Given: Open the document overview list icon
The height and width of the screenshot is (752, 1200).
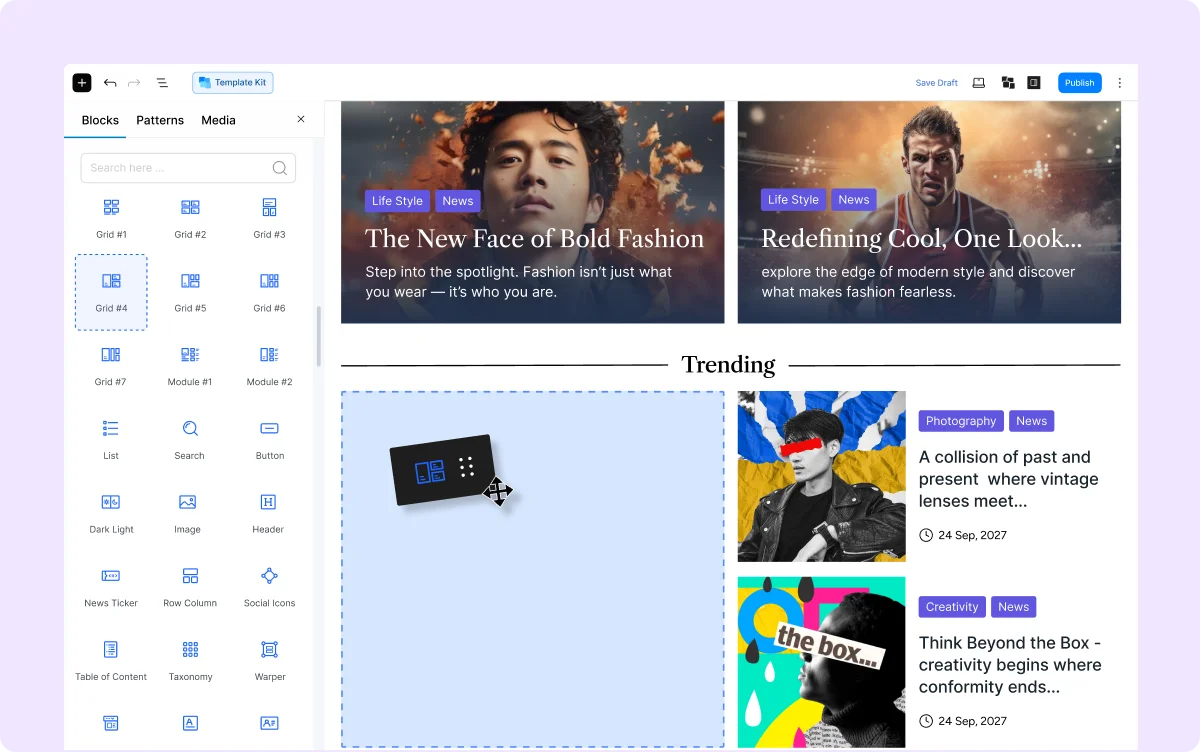Looking at the screenshot, I should click(x=162, y=83).
